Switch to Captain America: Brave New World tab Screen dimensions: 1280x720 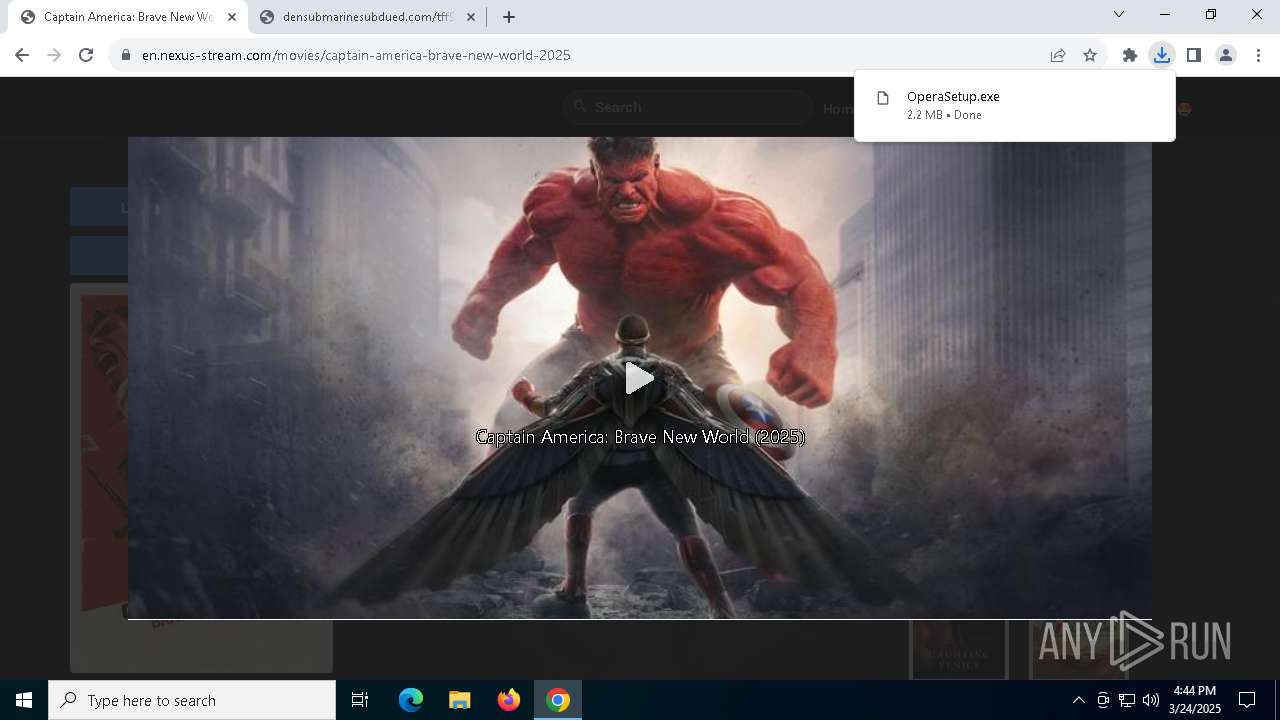[128, 17]
